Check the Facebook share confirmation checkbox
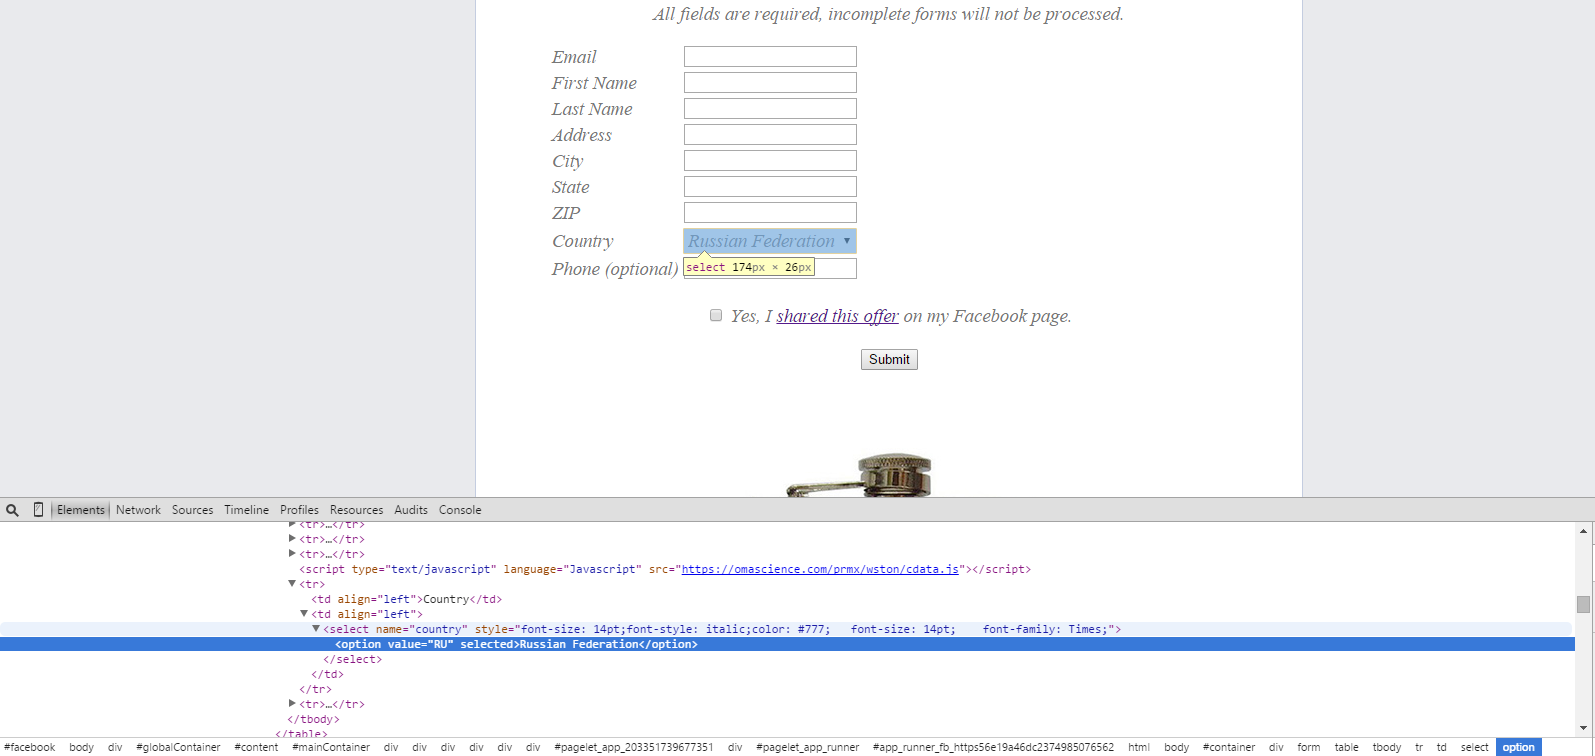This screenshot has height=756, width=1595. [x=716, y=315]
